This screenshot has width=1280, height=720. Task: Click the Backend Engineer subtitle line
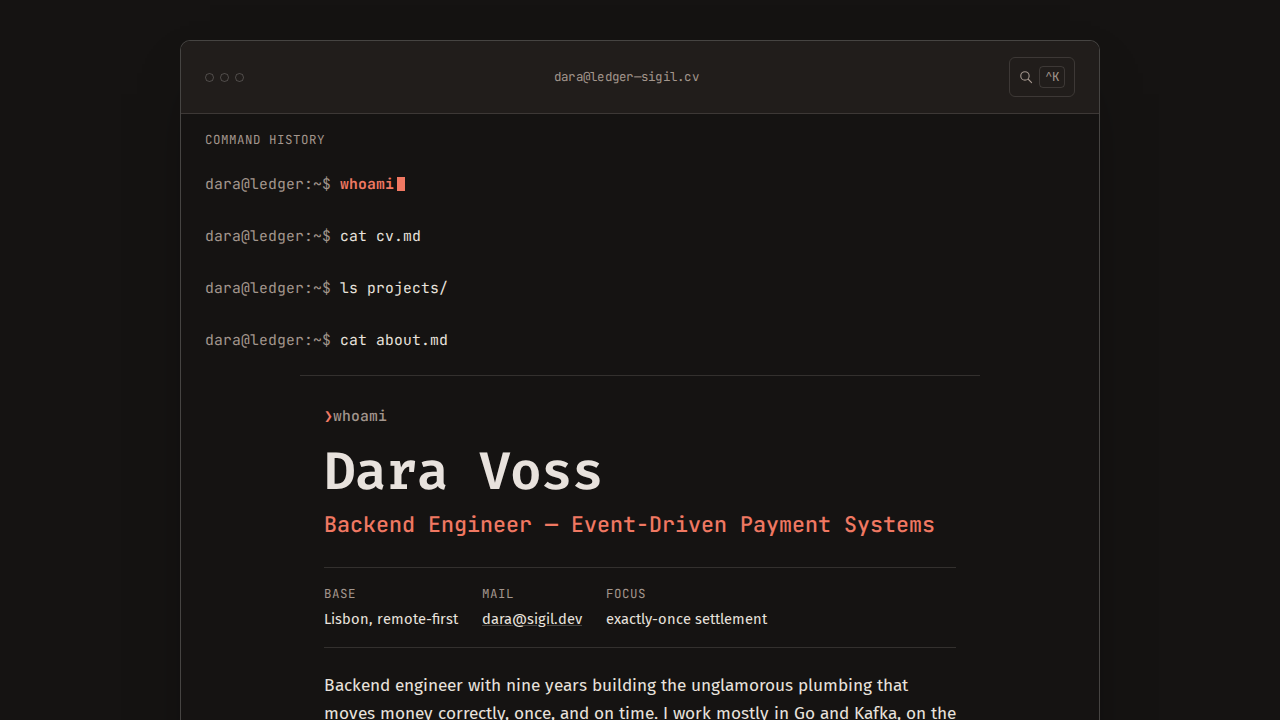coord(629,525)
